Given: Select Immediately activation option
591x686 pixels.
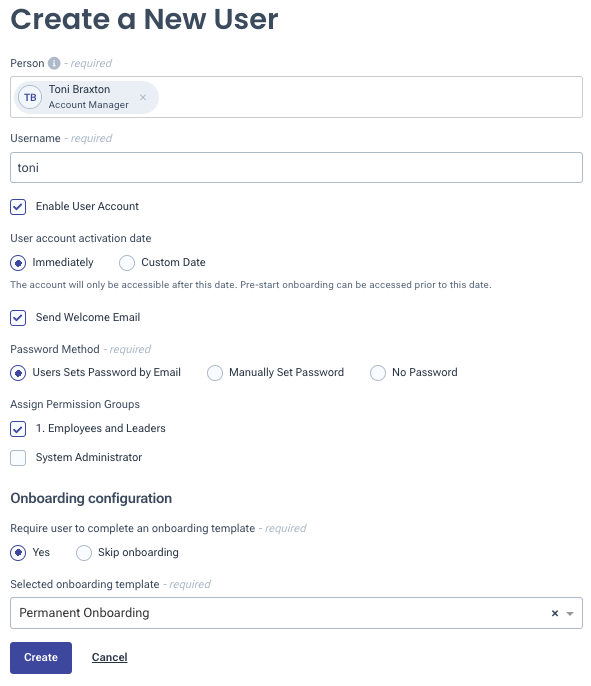Looking at the screenshot, I should click(x=18, y=263).
